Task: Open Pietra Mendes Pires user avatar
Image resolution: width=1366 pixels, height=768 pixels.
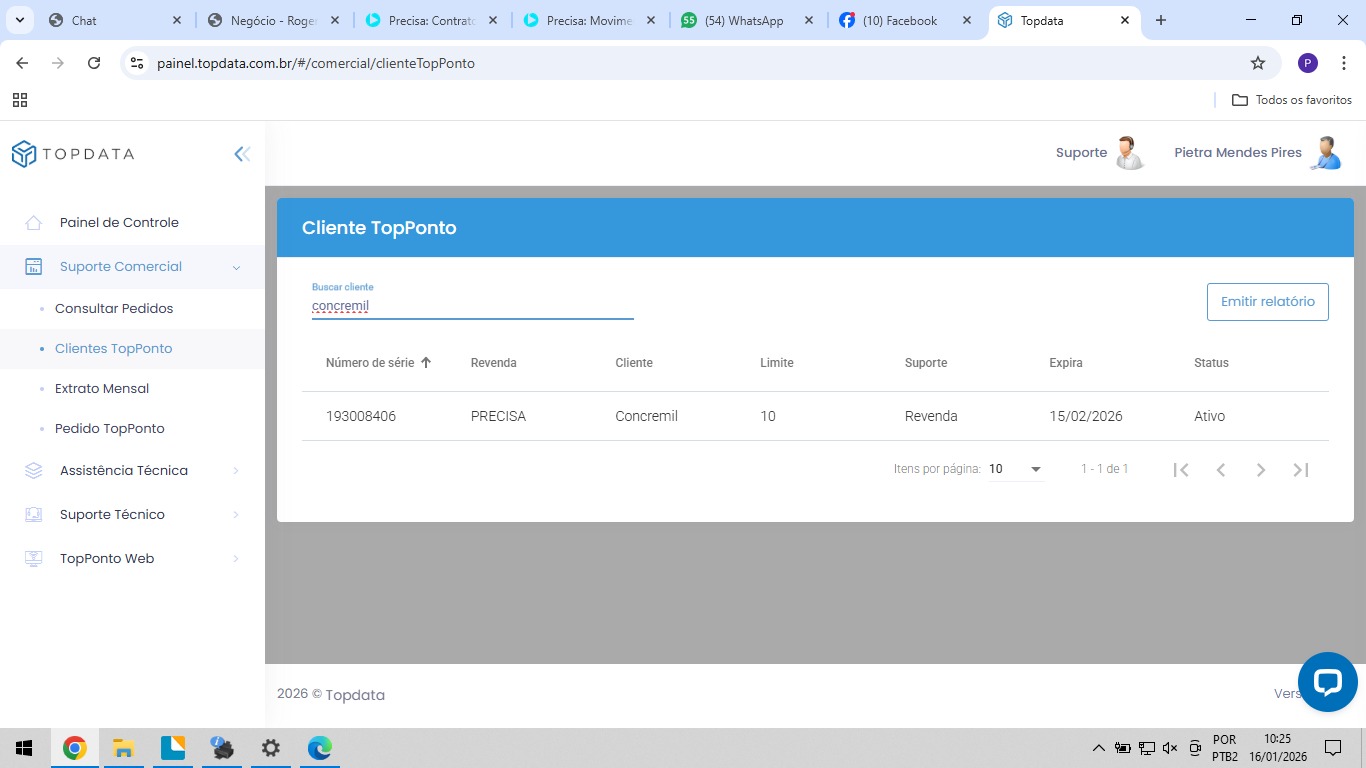Action: 1325,153
